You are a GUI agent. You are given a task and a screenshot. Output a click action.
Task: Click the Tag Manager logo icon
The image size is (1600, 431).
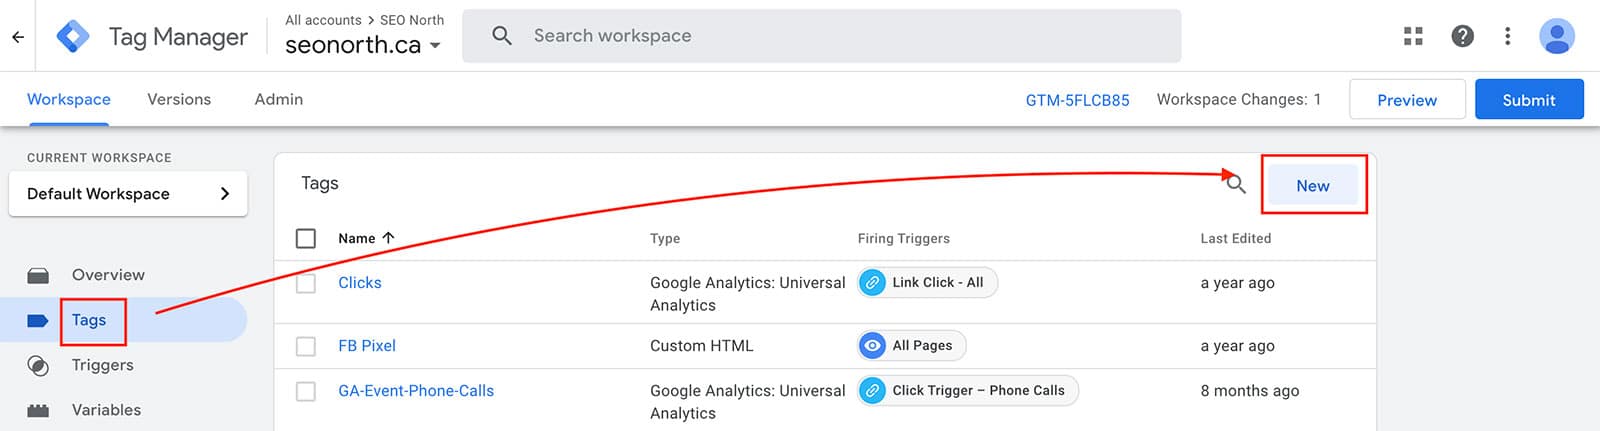pos(74,36)
